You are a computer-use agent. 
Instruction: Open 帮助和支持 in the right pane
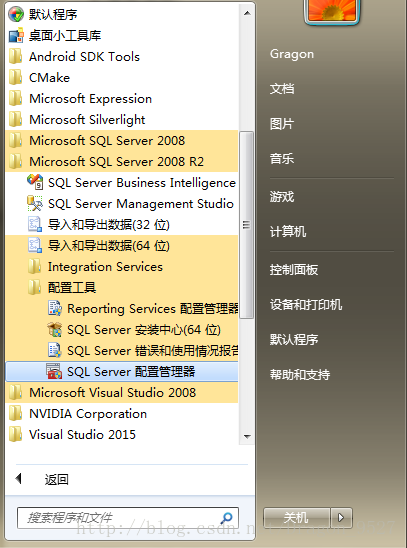(x=300, y=374)
